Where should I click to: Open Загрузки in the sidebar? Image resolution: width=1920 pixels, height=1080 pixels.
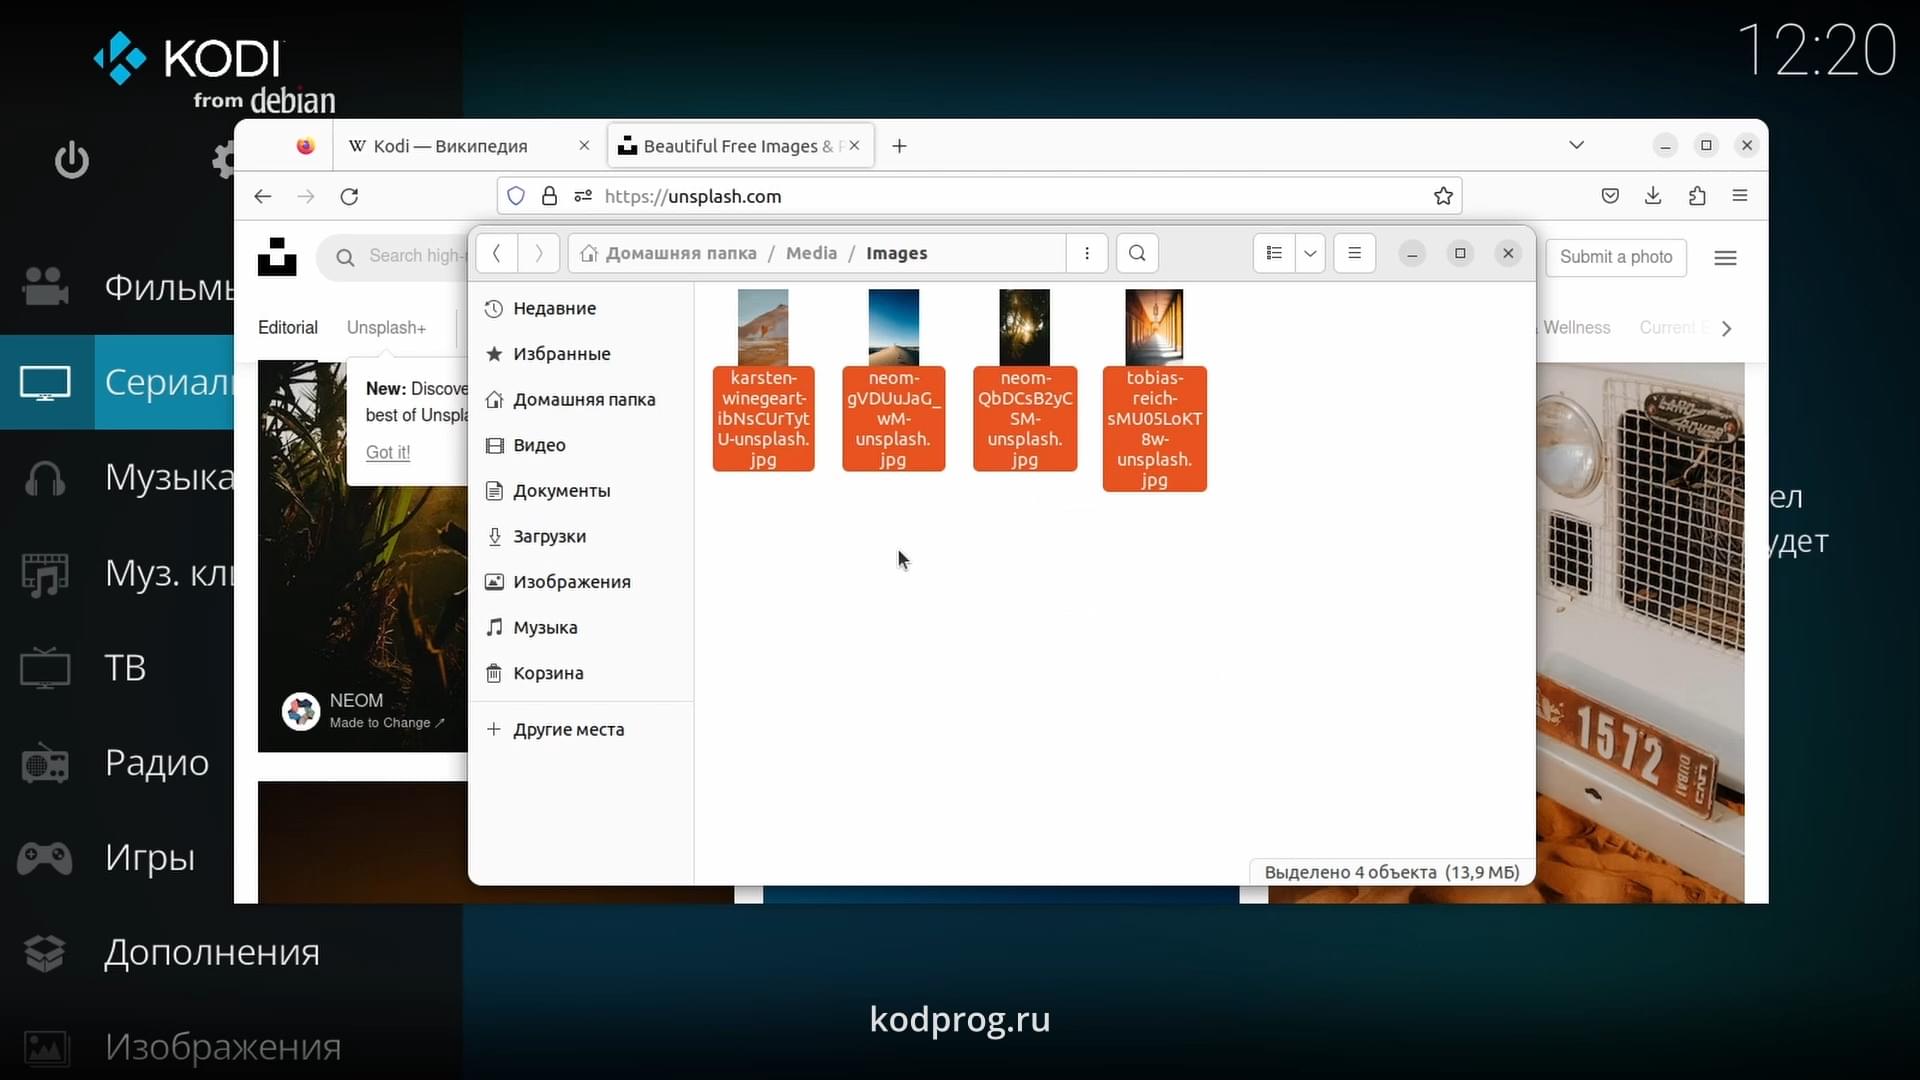pyautogui.click(x=582, y=536)
